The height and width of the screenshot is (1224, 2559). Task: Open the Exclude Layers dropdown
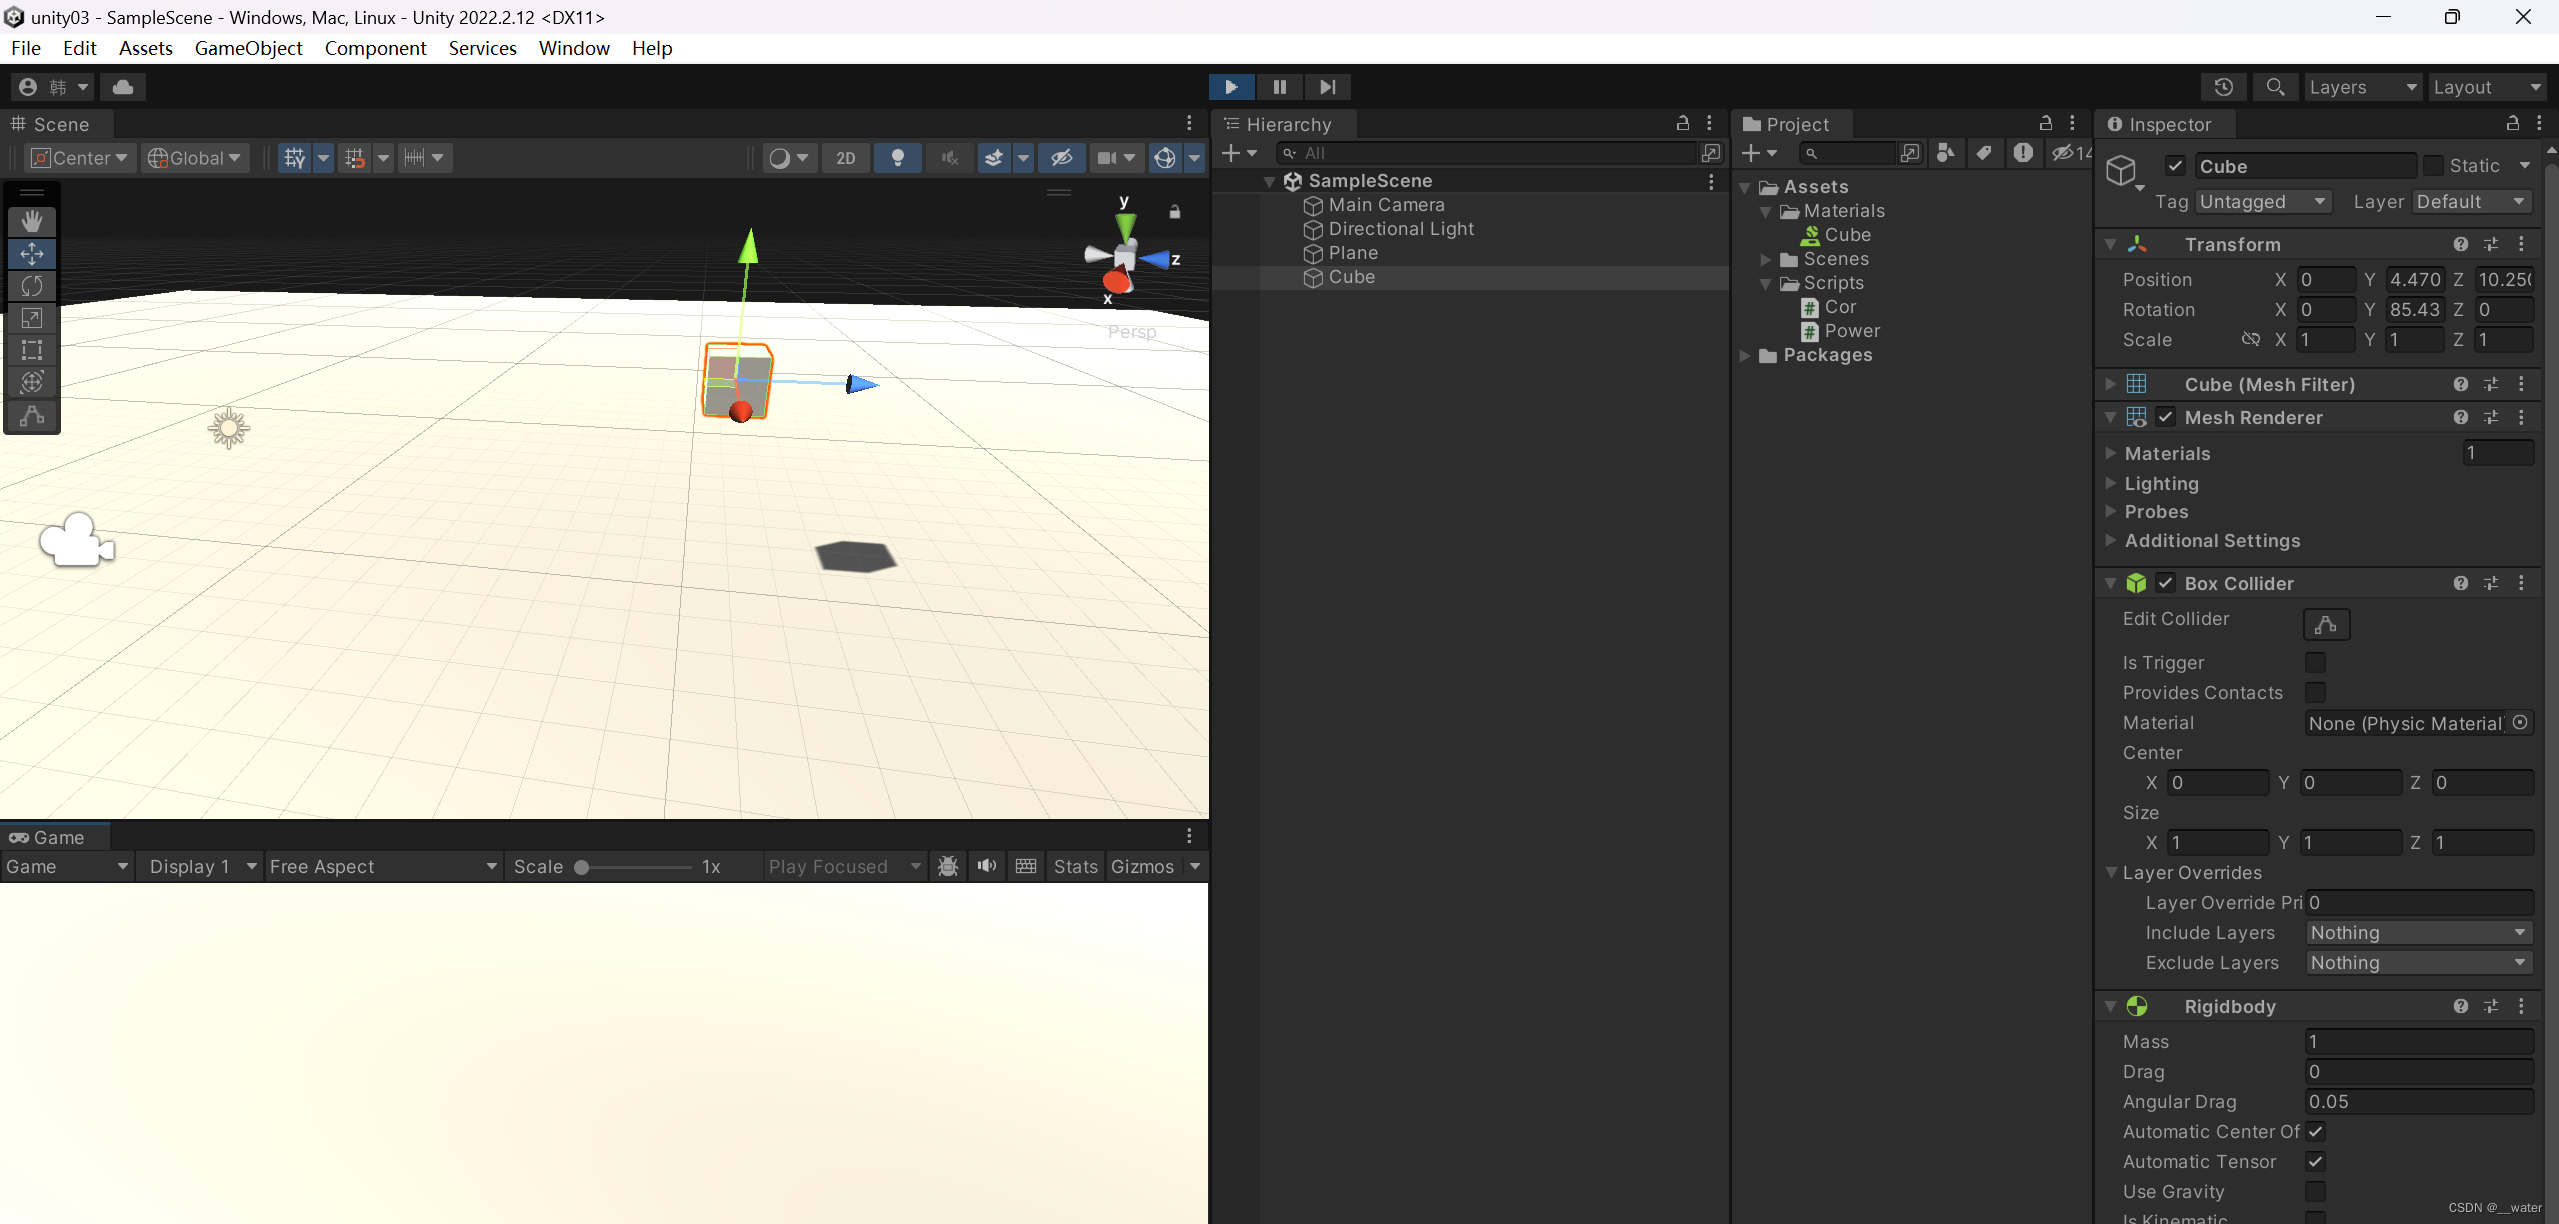2418,962
